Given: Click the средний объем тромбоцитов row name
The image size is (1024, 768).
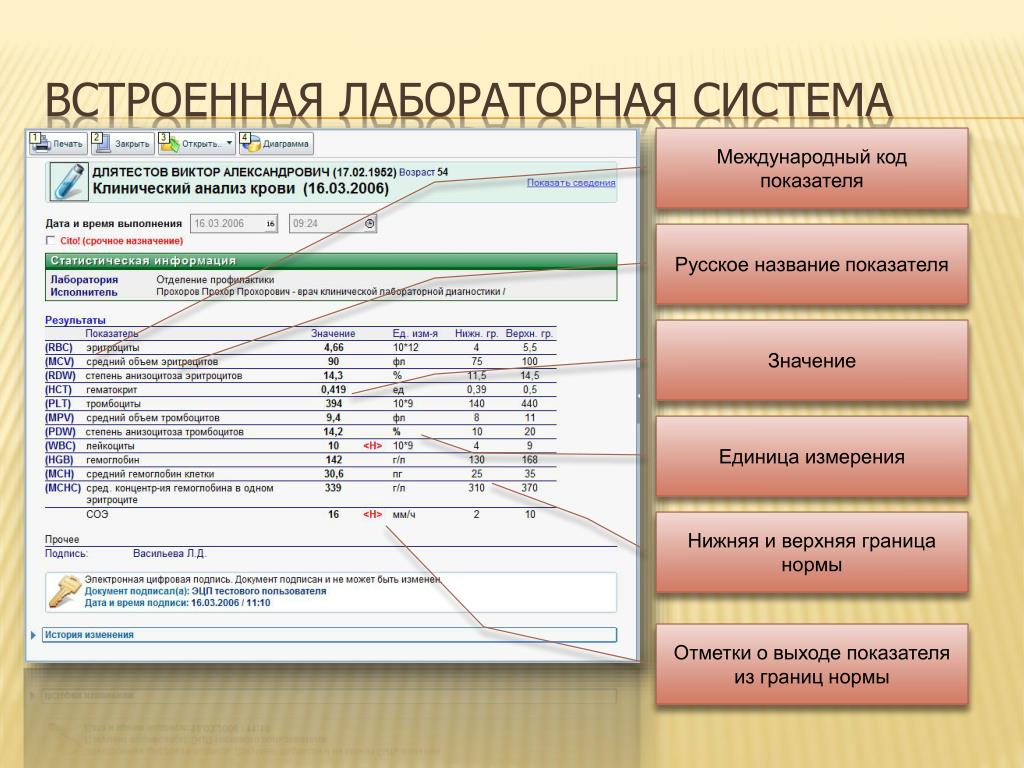Looking at the screenshot, I should [x=153, y=418].
